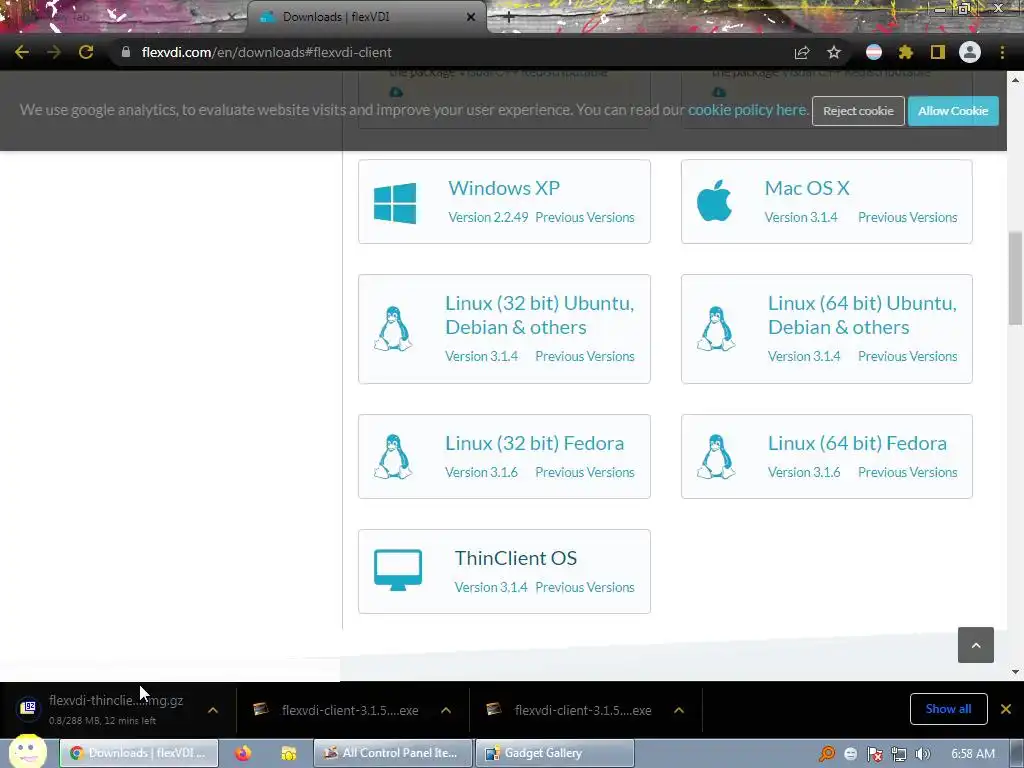Switch to Gadget Gallery taskbar window
This screenshot has width=1024, height=768.
(x=554, y=753)
